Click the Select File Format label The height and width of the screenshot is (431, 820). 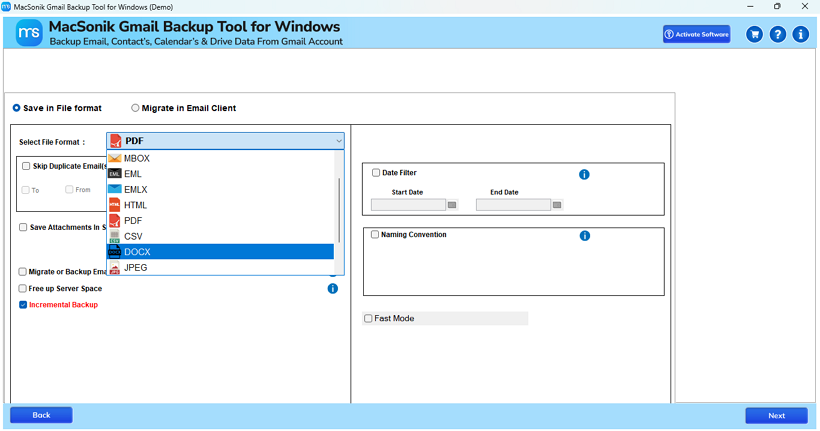pyautogui.click(x=52, y=142)
